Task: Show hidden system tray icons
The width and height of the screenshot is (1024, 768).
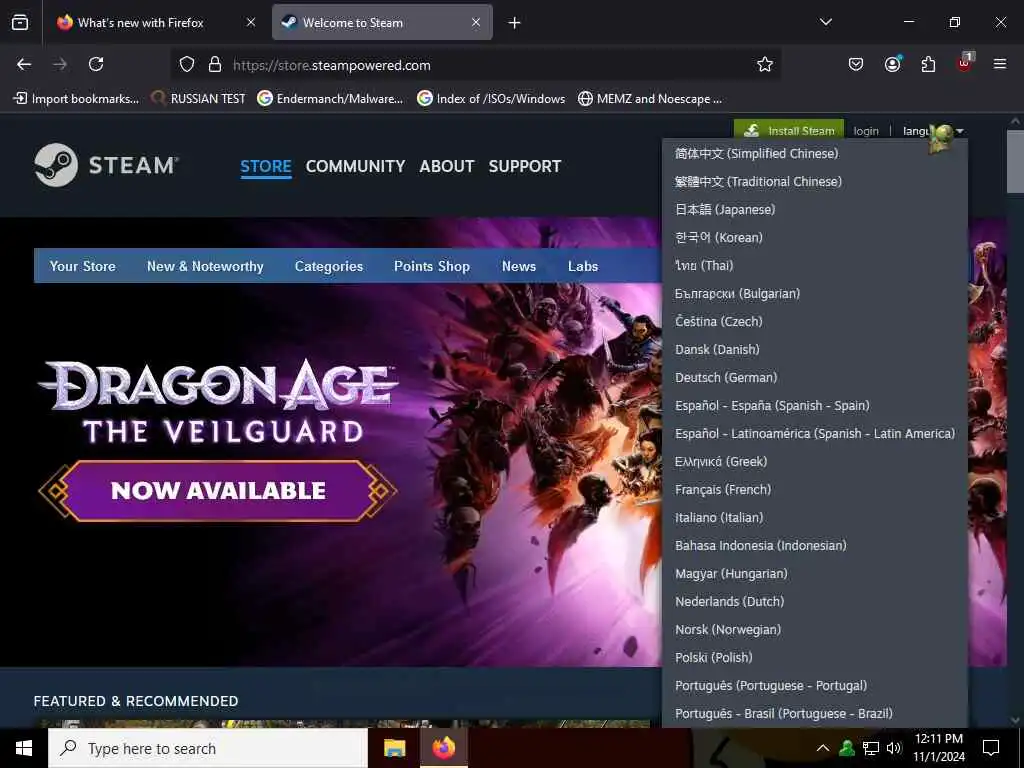Action: [823, 748]
